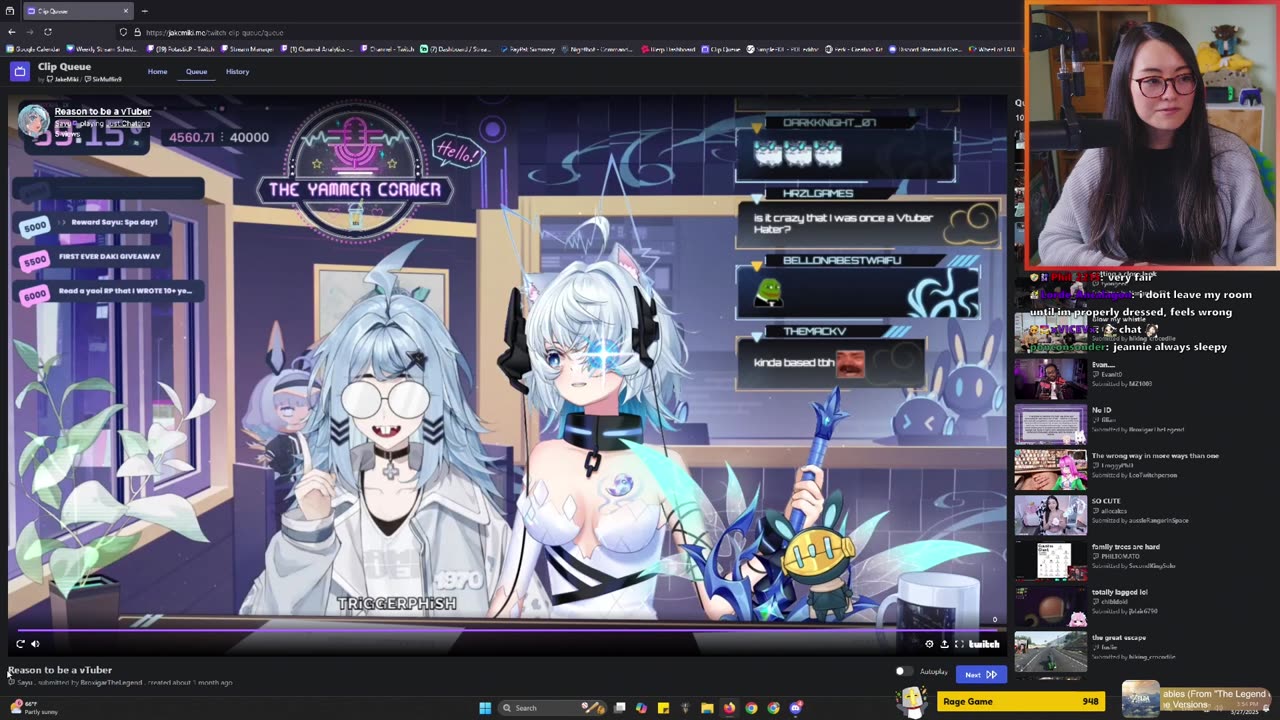Select the 'Evan....' clip thumbnail
The height and width of the screenshot is (720, 1280).
click(x=1050, y=379)
